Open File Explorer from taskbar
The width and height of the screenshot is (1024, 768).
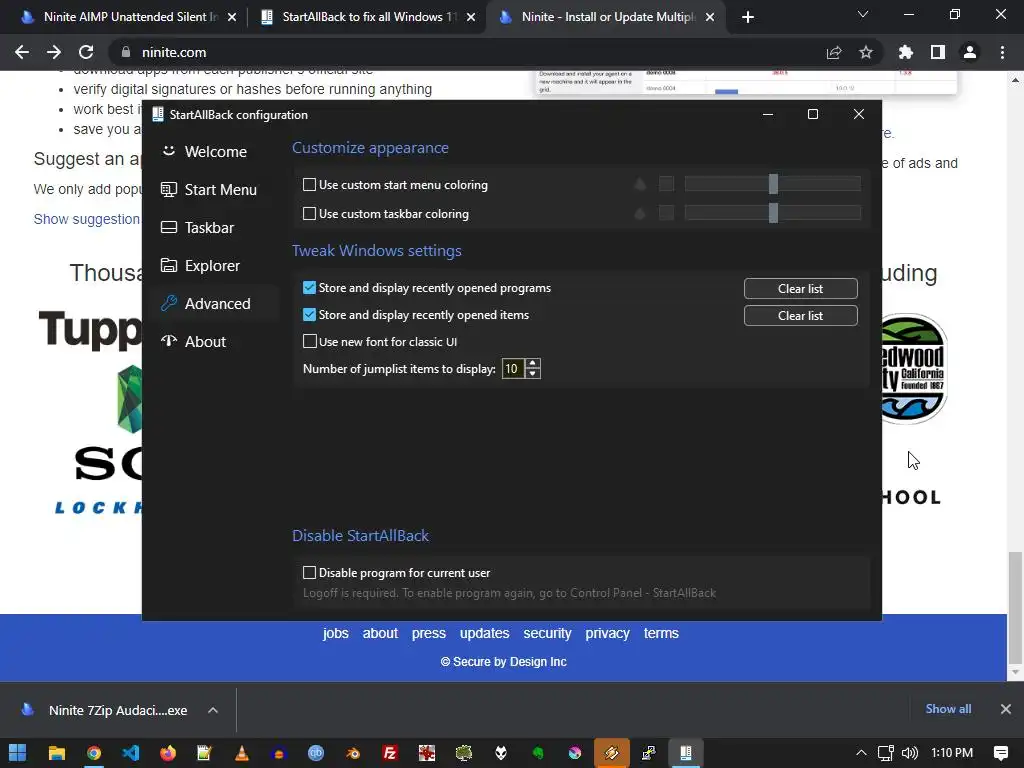57,753
